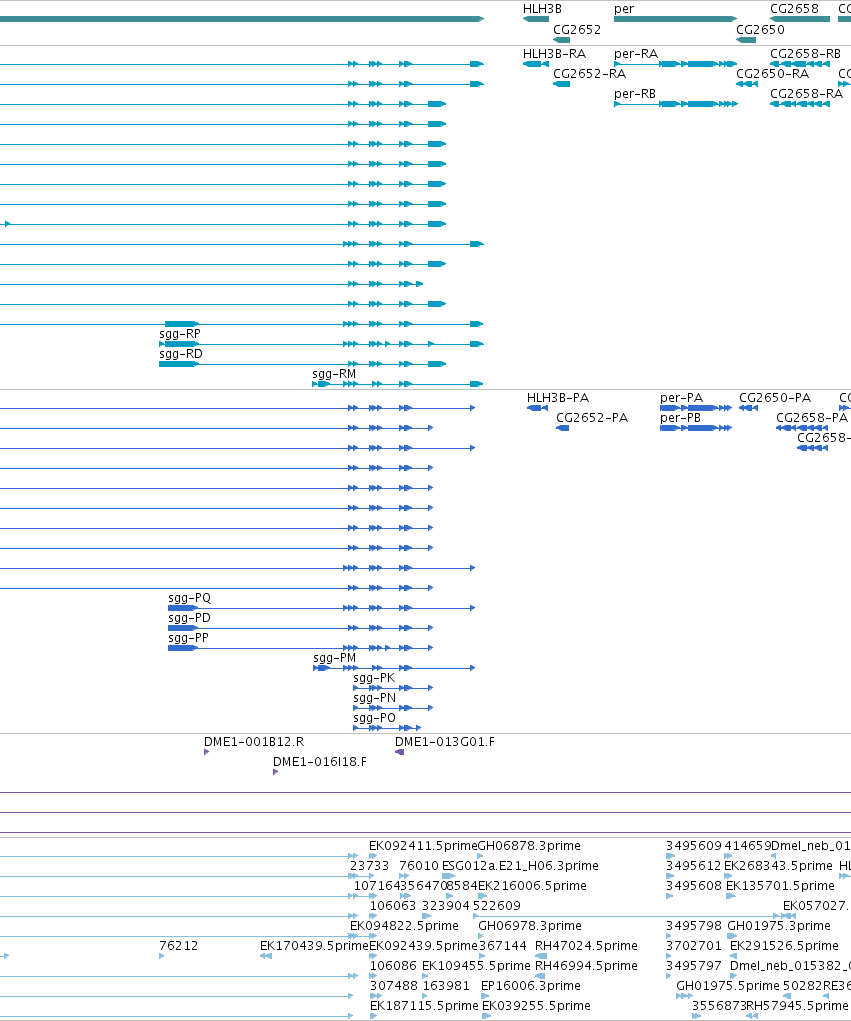Open the HLH3B-RA transcript label
This screenshot has width=851, height=1021.
coord(554,54)
